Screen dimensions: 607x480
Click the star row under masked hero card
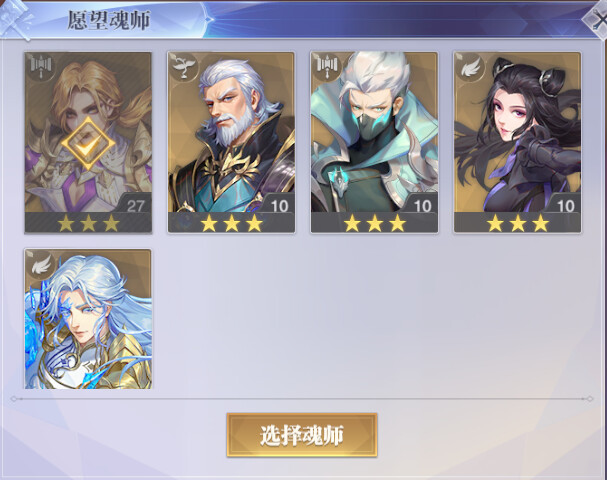pos(375,223)
